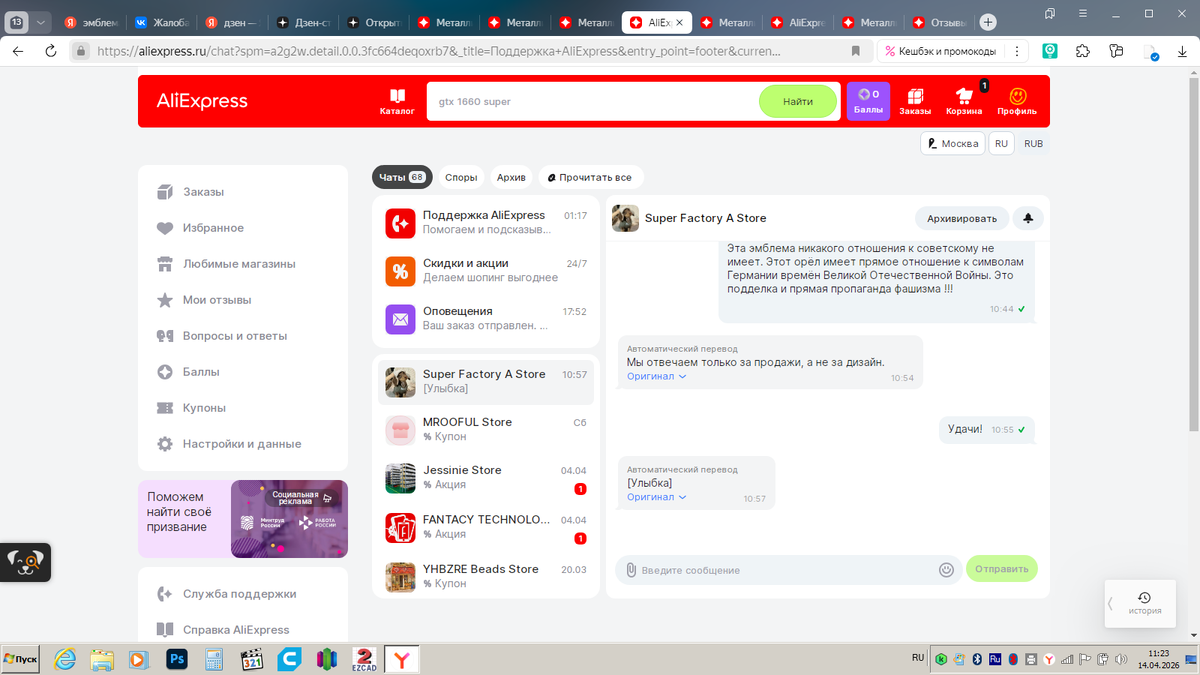Select the Чаты tab
1200x675 pixels.
pos(402,177)
